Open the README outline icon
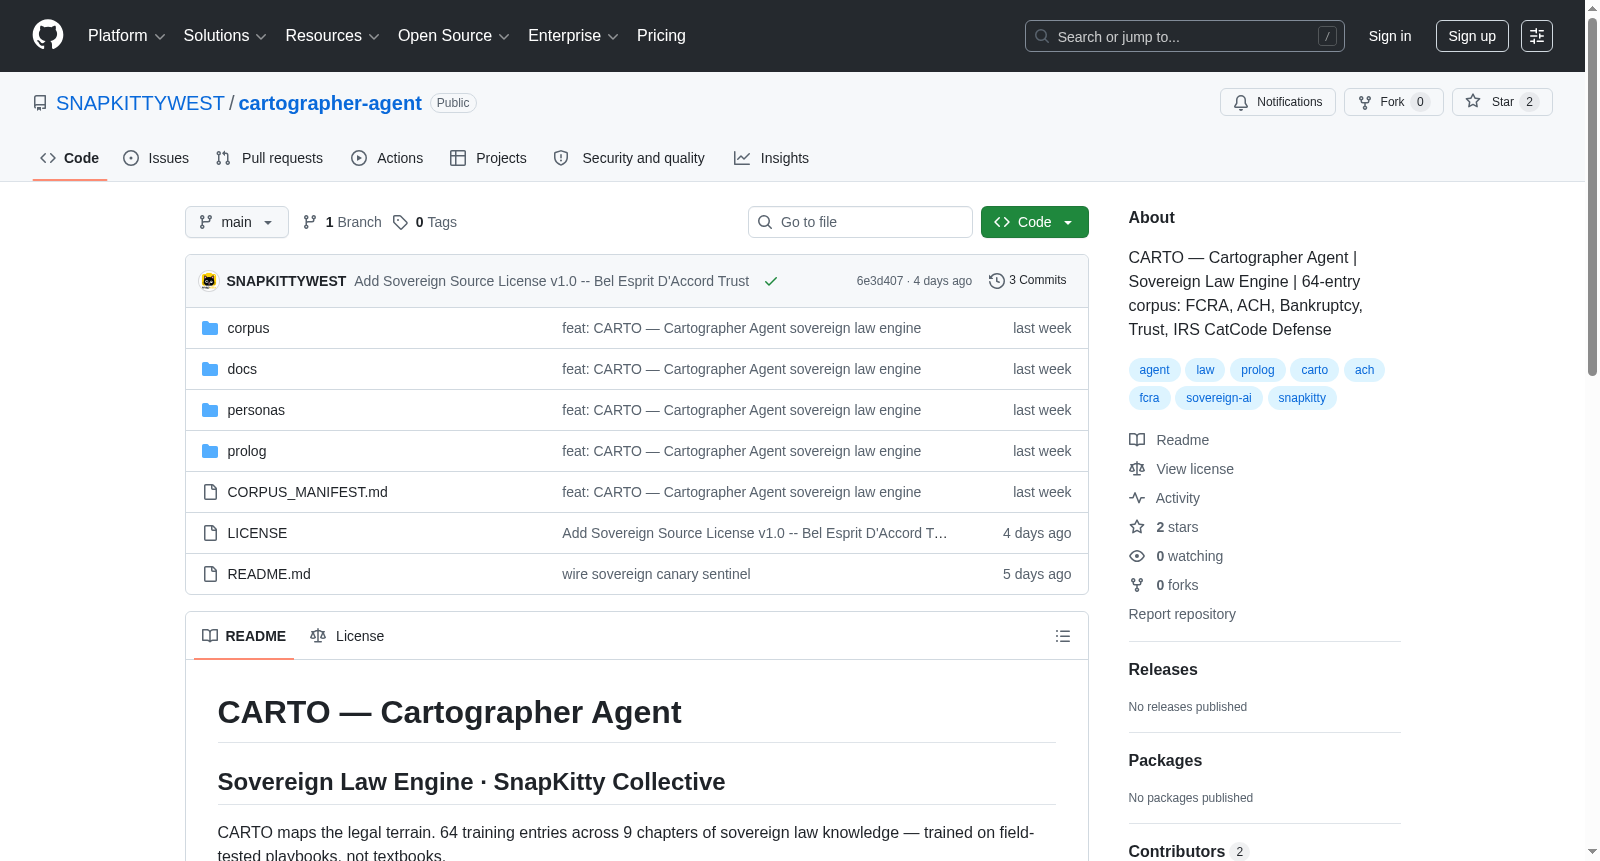Viewport: 1600px width, 861px height. pos(1063,636)
